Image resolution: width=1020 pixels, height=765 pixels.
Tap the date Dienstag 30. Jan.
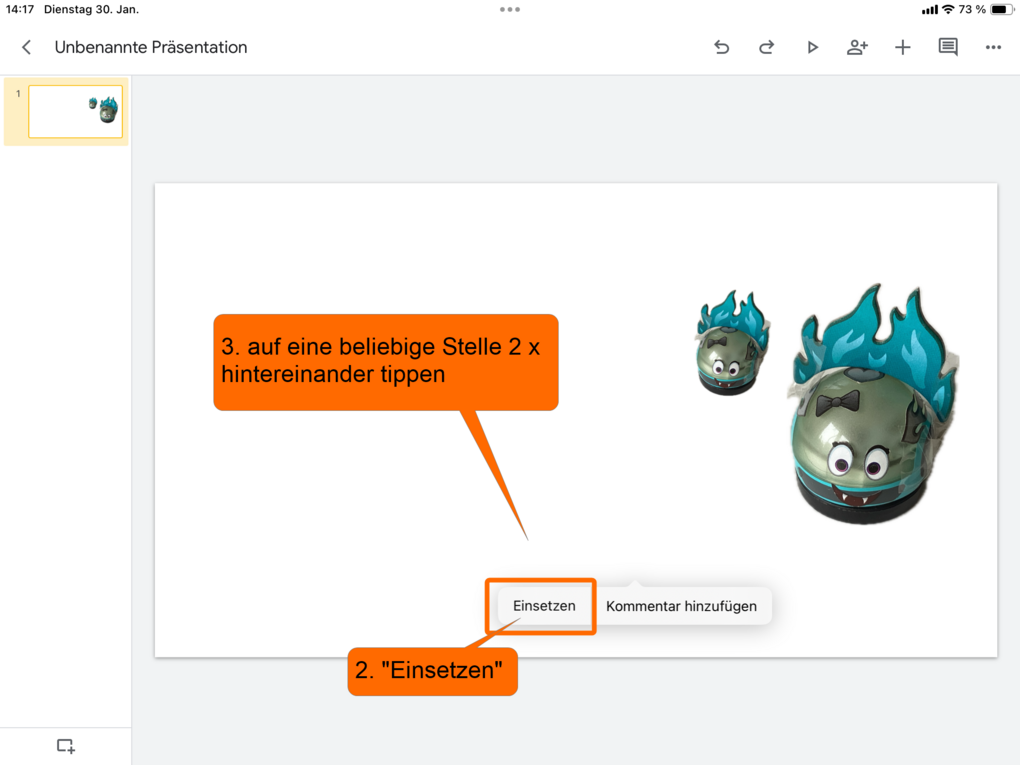[x=91, y=9]
